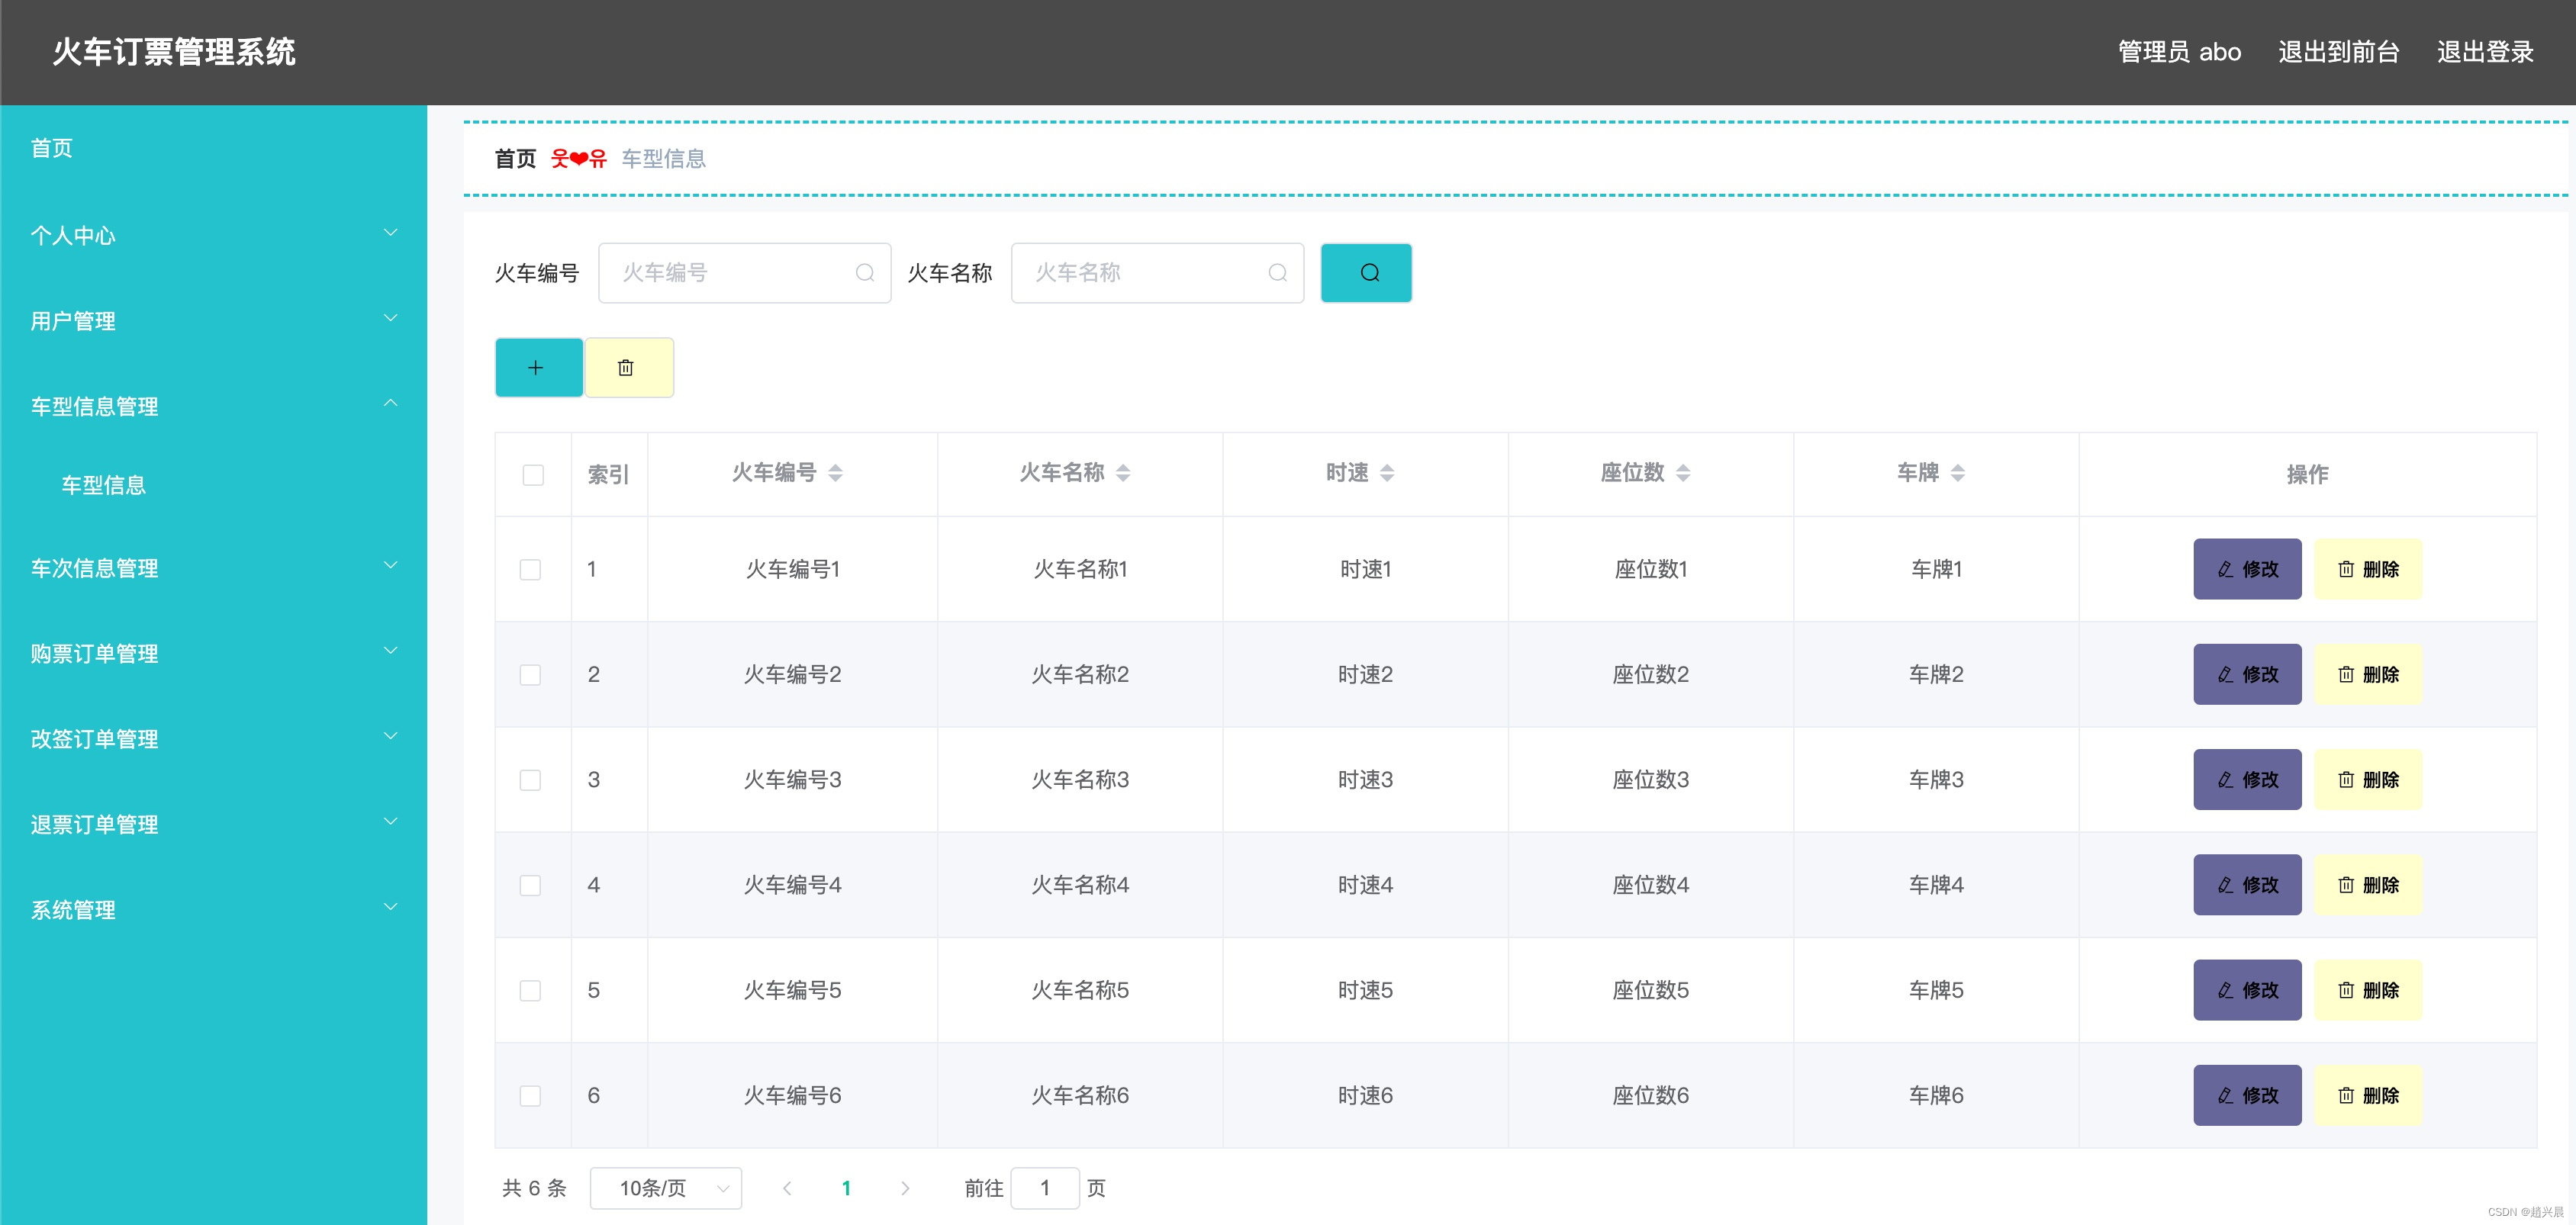Check the row 1 checkbox
The width and height of the screenshot is (2576, 1225).
(x=530, y=570)
